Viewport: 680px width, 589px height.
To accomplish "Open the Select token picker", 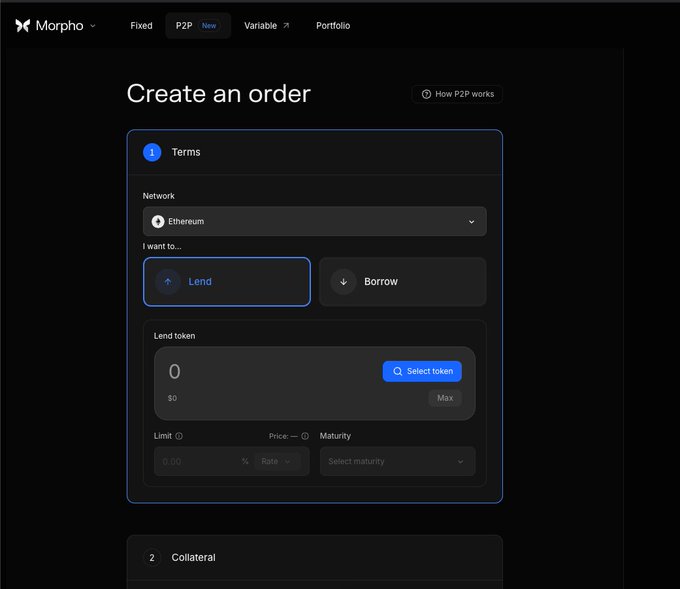I will coord(422,371).
